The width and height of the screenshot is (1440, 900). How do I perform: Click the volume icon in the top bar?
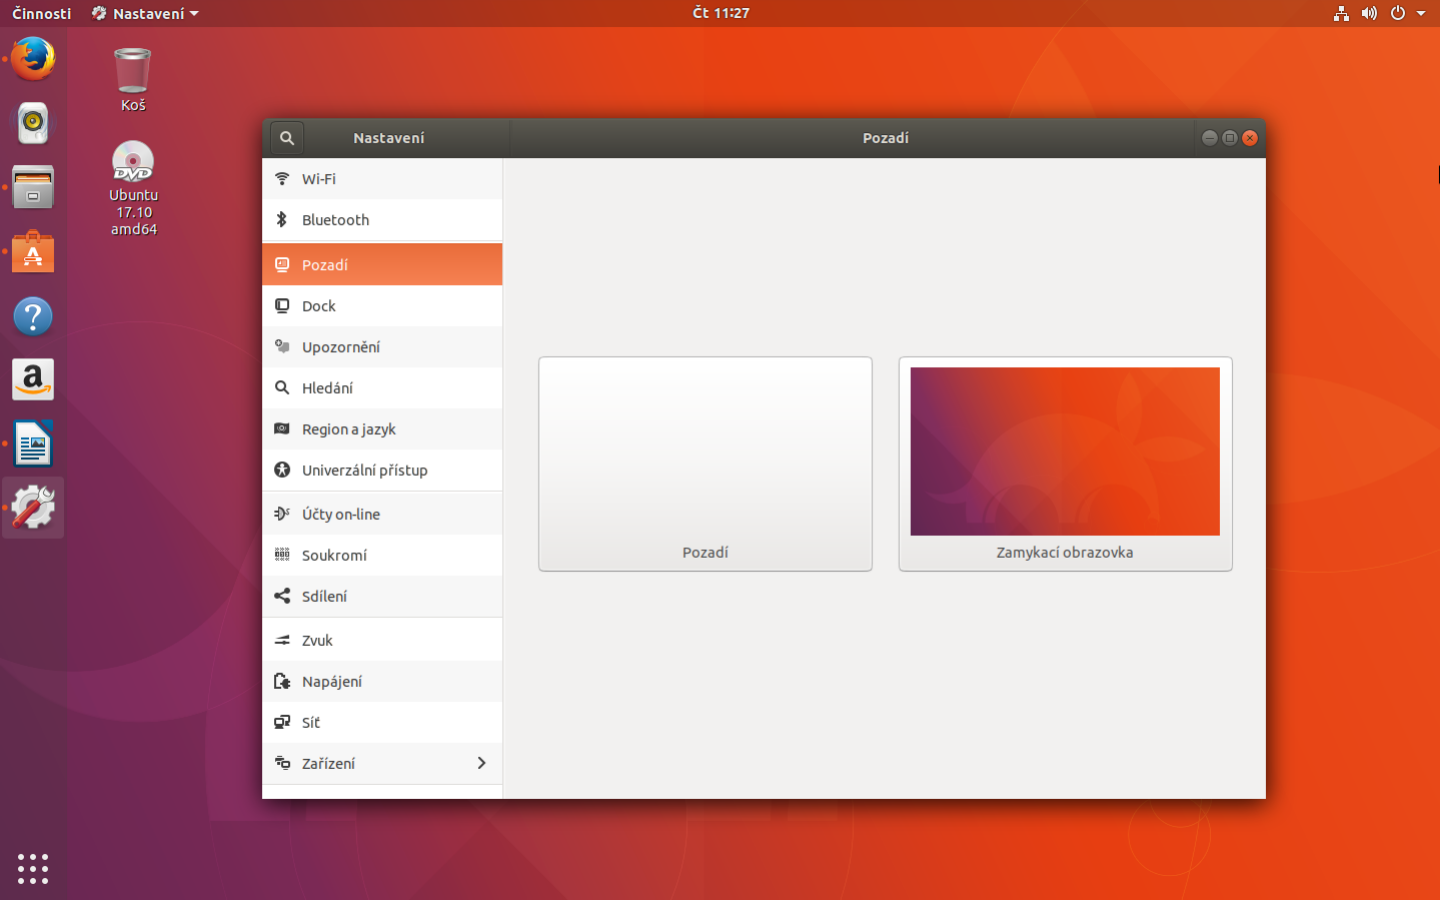(x=1369, y=13)
